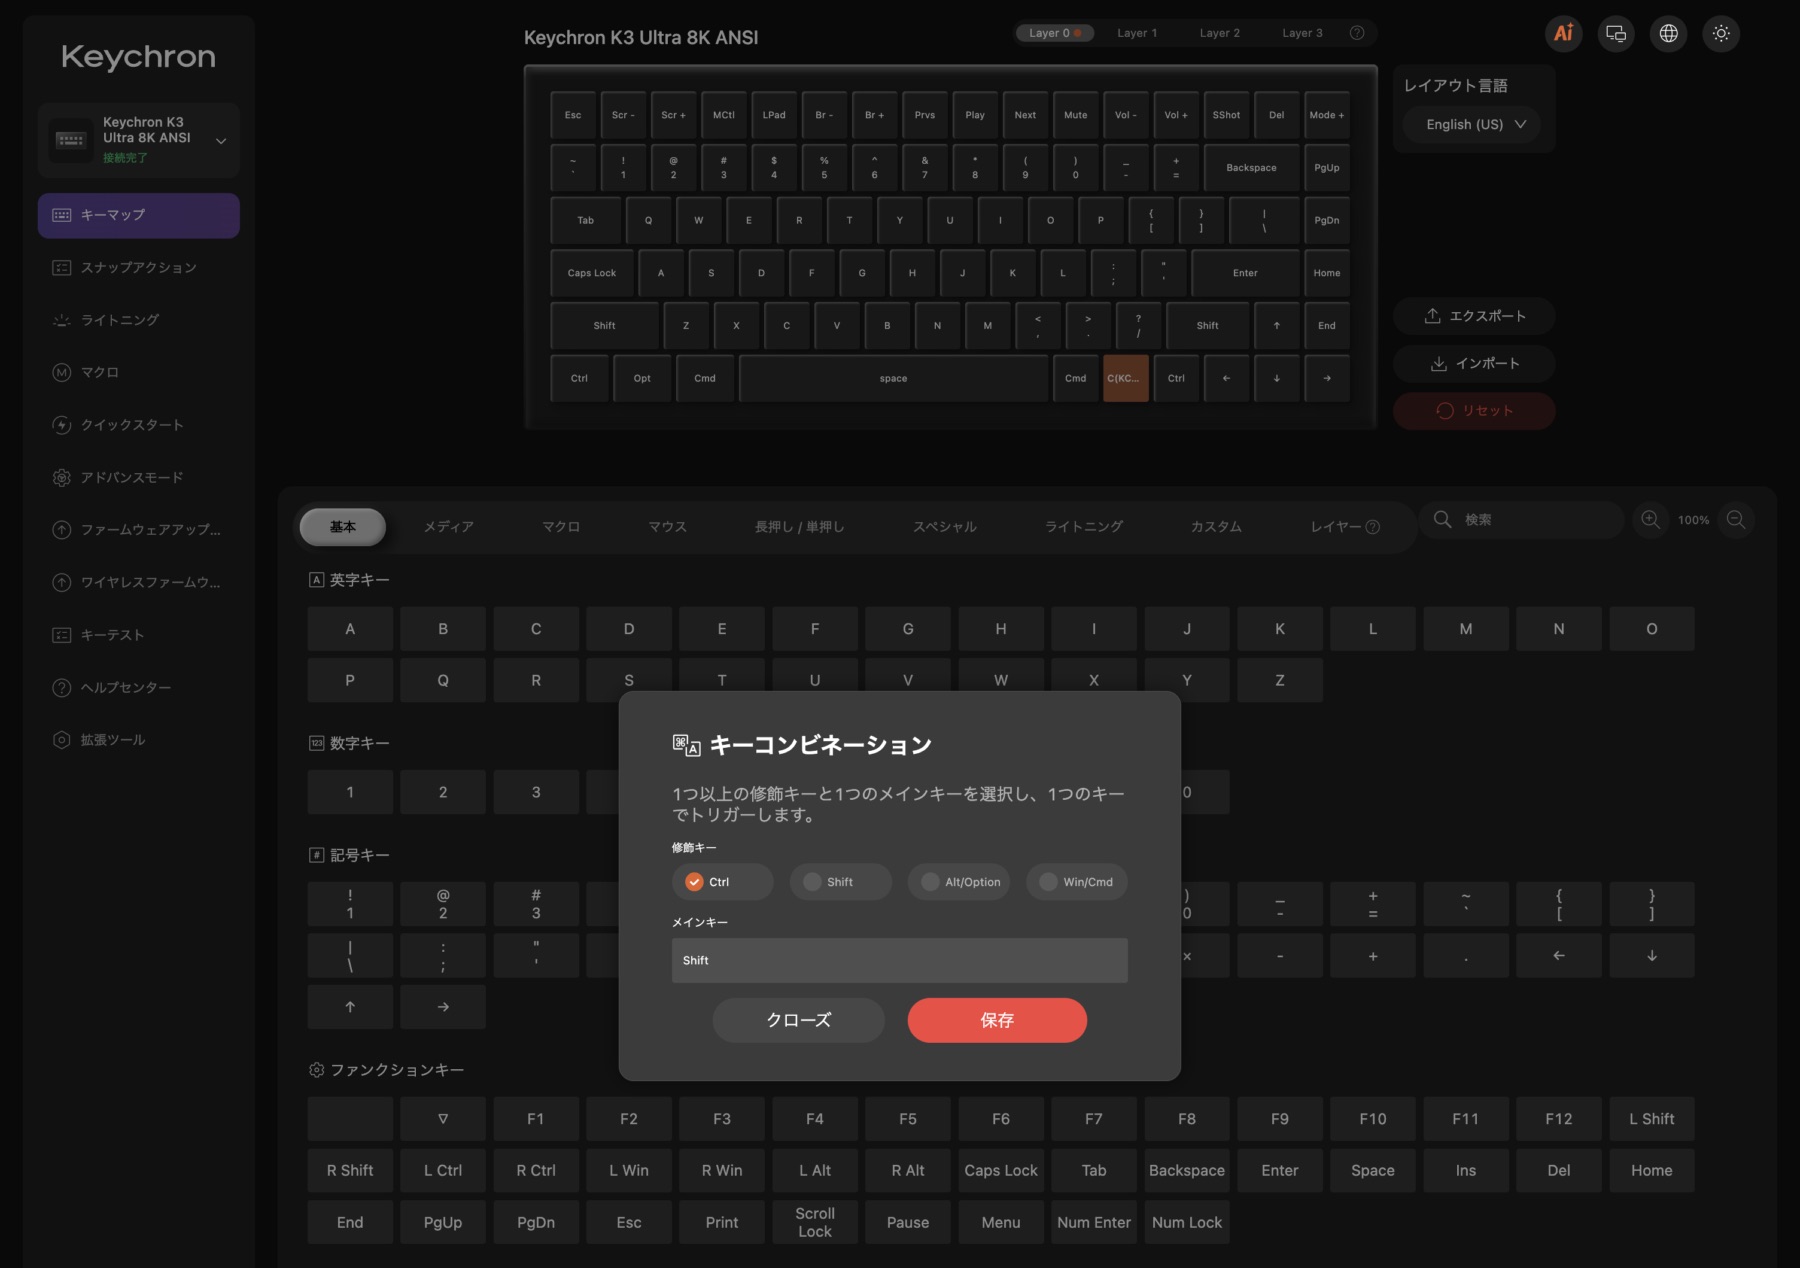The image size is (1800, 1268).
Task: Open the キーテスト sidebar item
Action: [x=138, y=635]
